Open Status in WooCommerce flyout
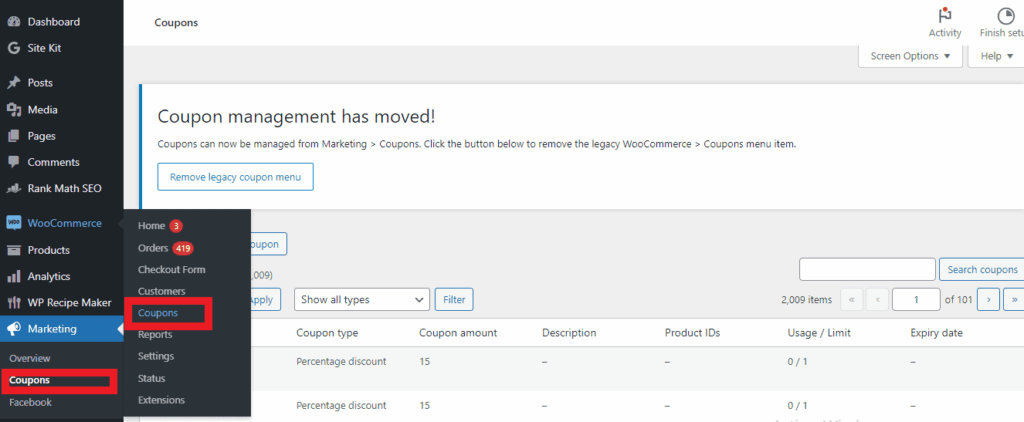 (152, 379)
